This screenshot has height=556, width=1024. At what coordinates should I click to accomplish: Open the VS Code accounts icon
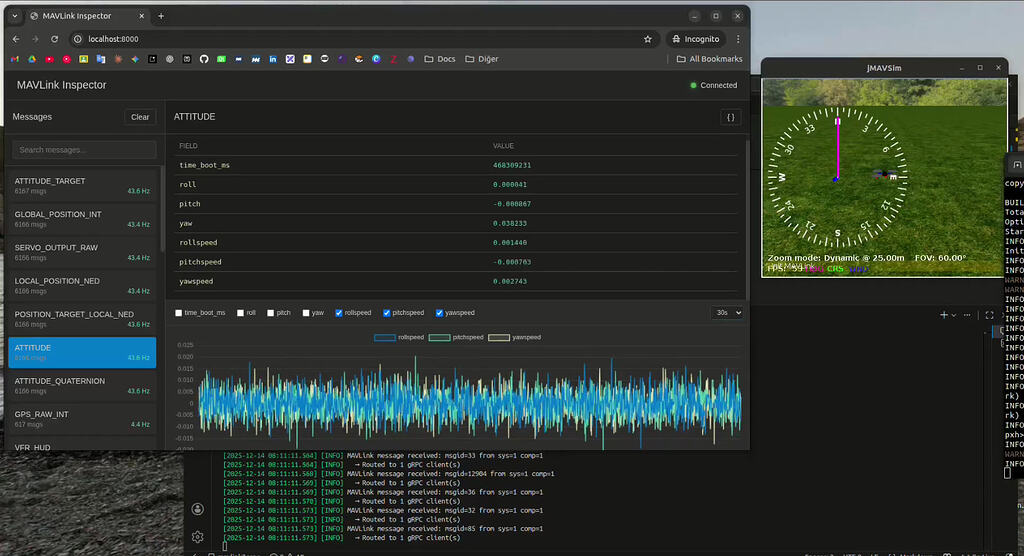coord(198,509)
